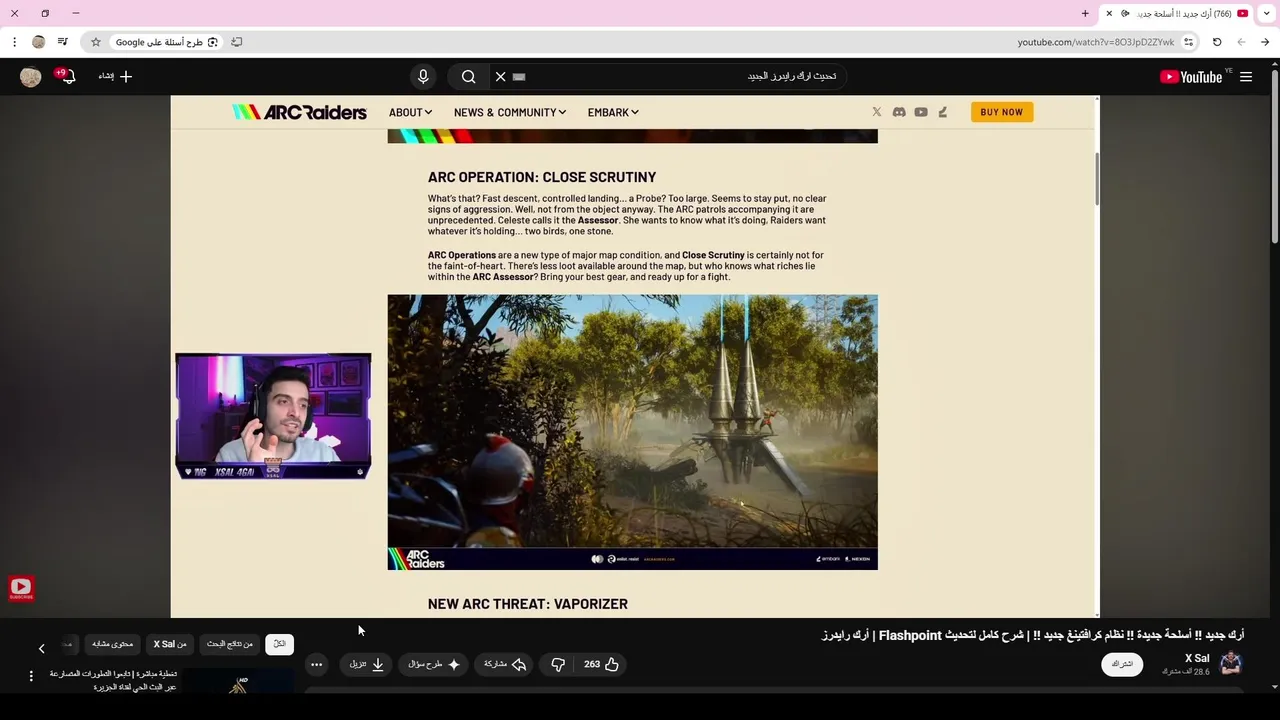This screenshot has height=720, width=1280.
Task: Click the red subscribe watermark icon
Action: tap(21, 588)
